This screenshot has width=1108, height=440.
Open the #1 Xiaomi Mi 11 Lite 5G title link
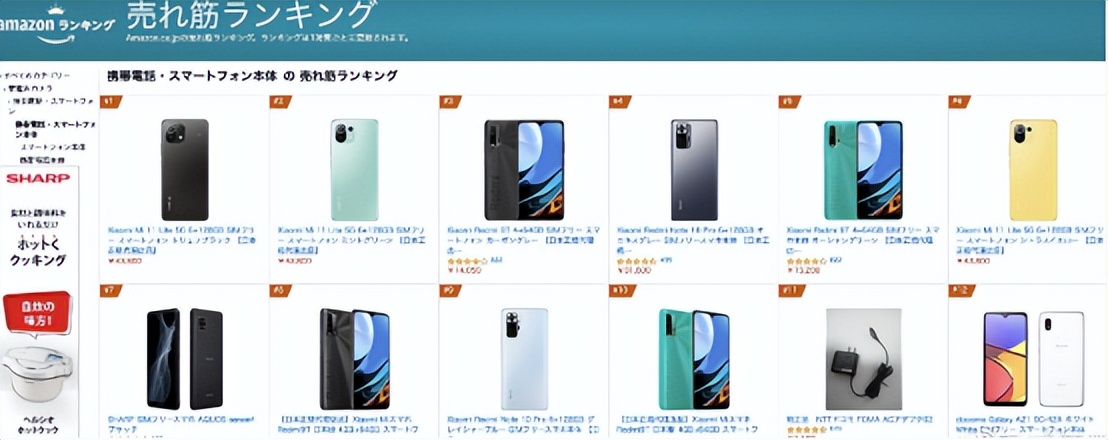tap(183, 235)
